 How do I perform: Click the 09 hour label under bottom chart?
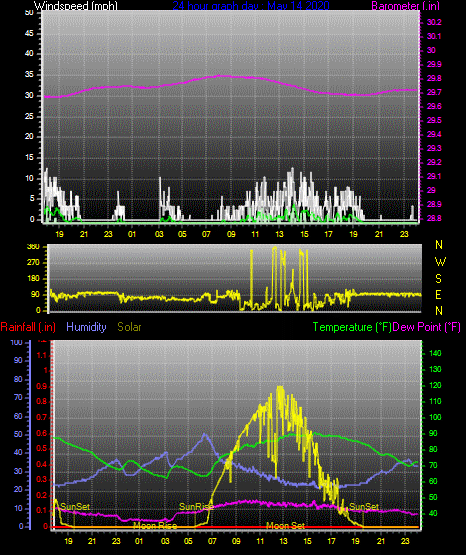click(x=236, y=541)
